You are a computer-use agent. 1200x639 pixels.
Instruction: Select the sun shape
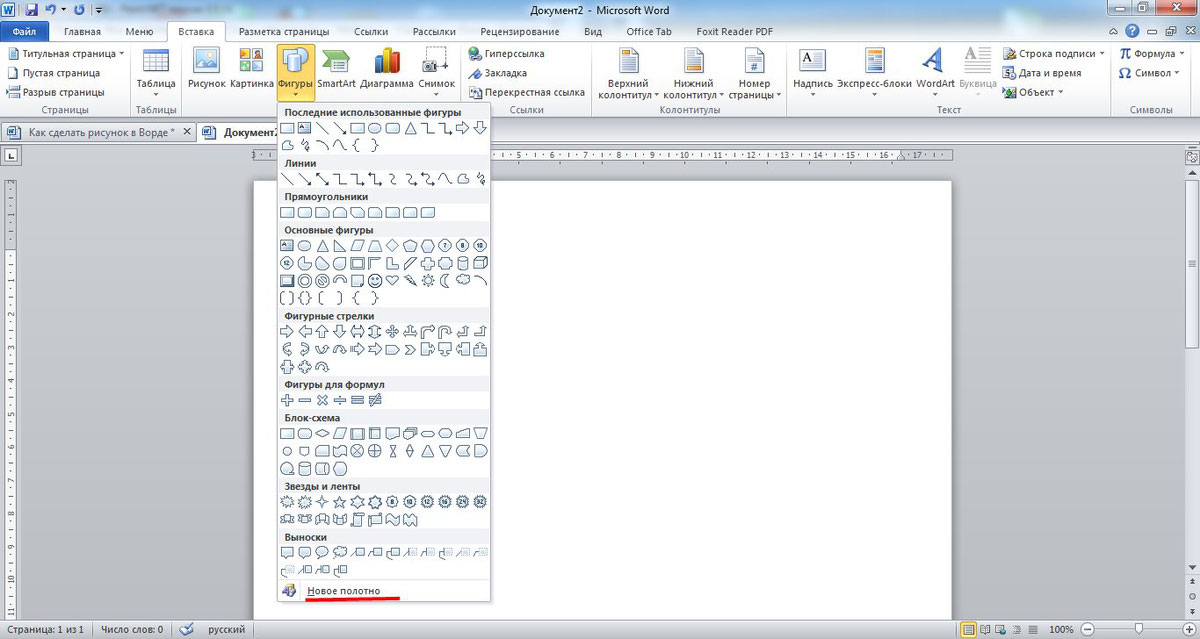tap(428, 281)
